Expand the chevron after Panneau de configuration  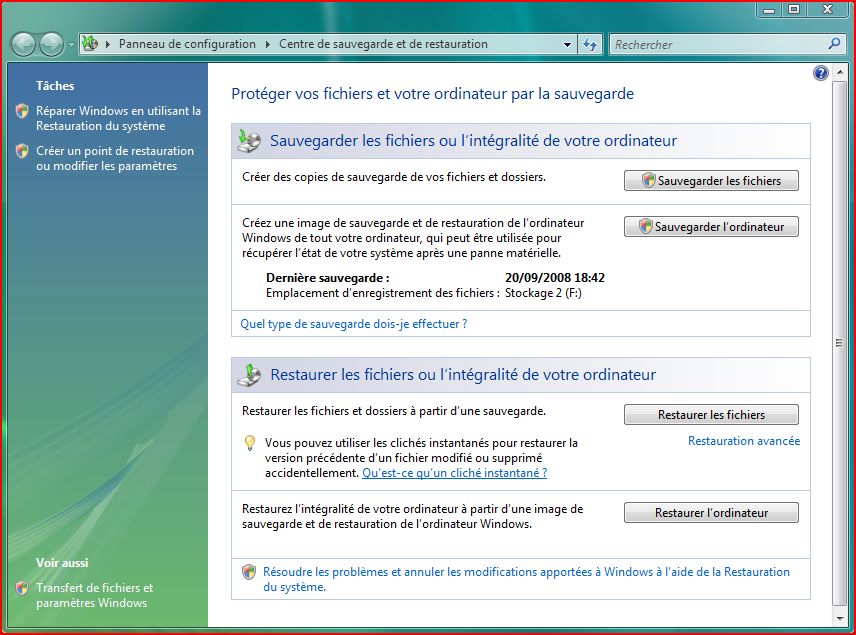[267, 45]
